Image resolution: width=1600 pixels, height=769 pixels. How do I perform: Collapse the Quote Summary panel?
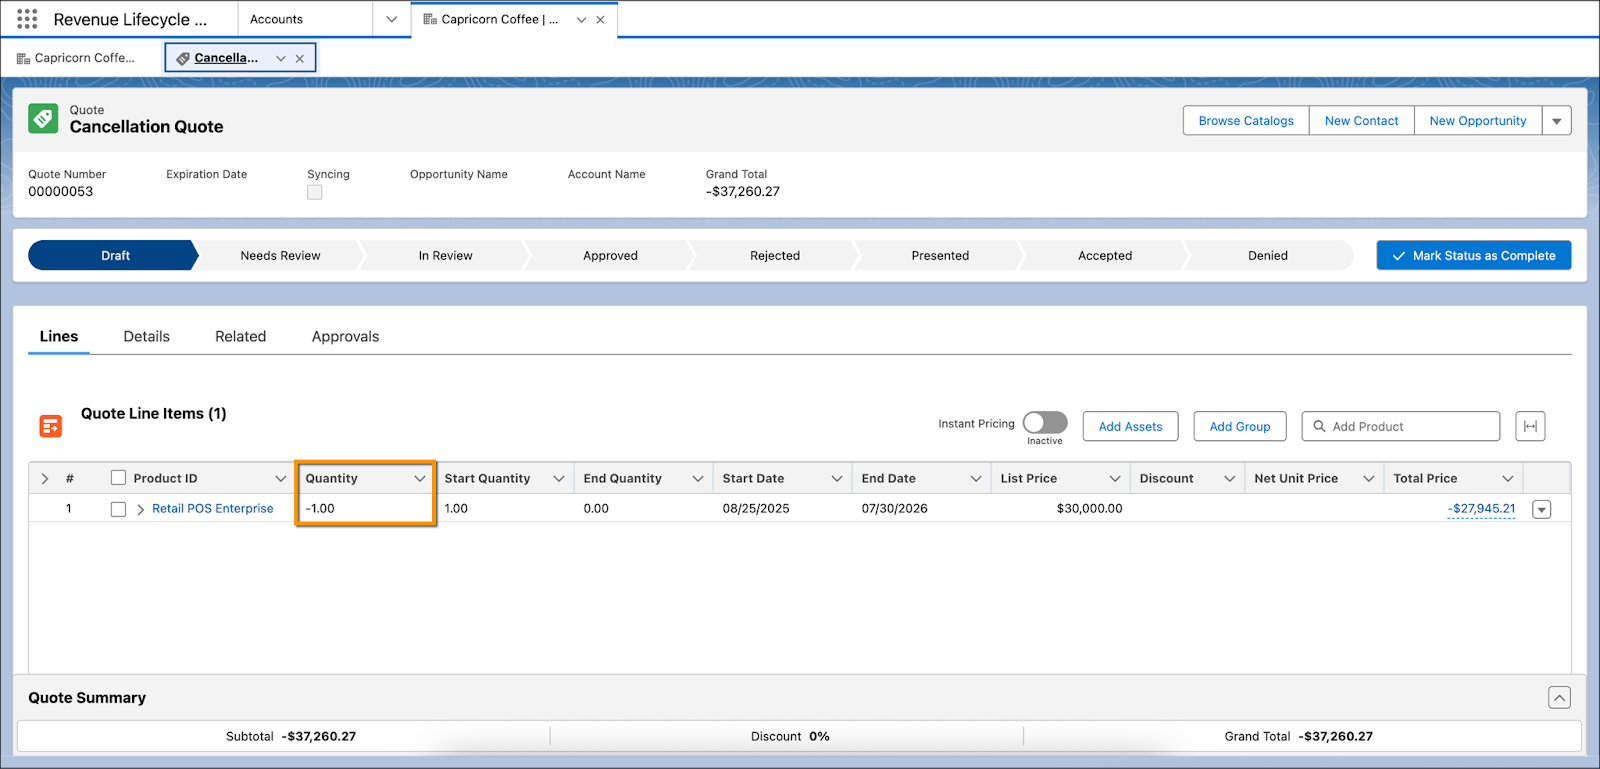(x=1559, y=697)
